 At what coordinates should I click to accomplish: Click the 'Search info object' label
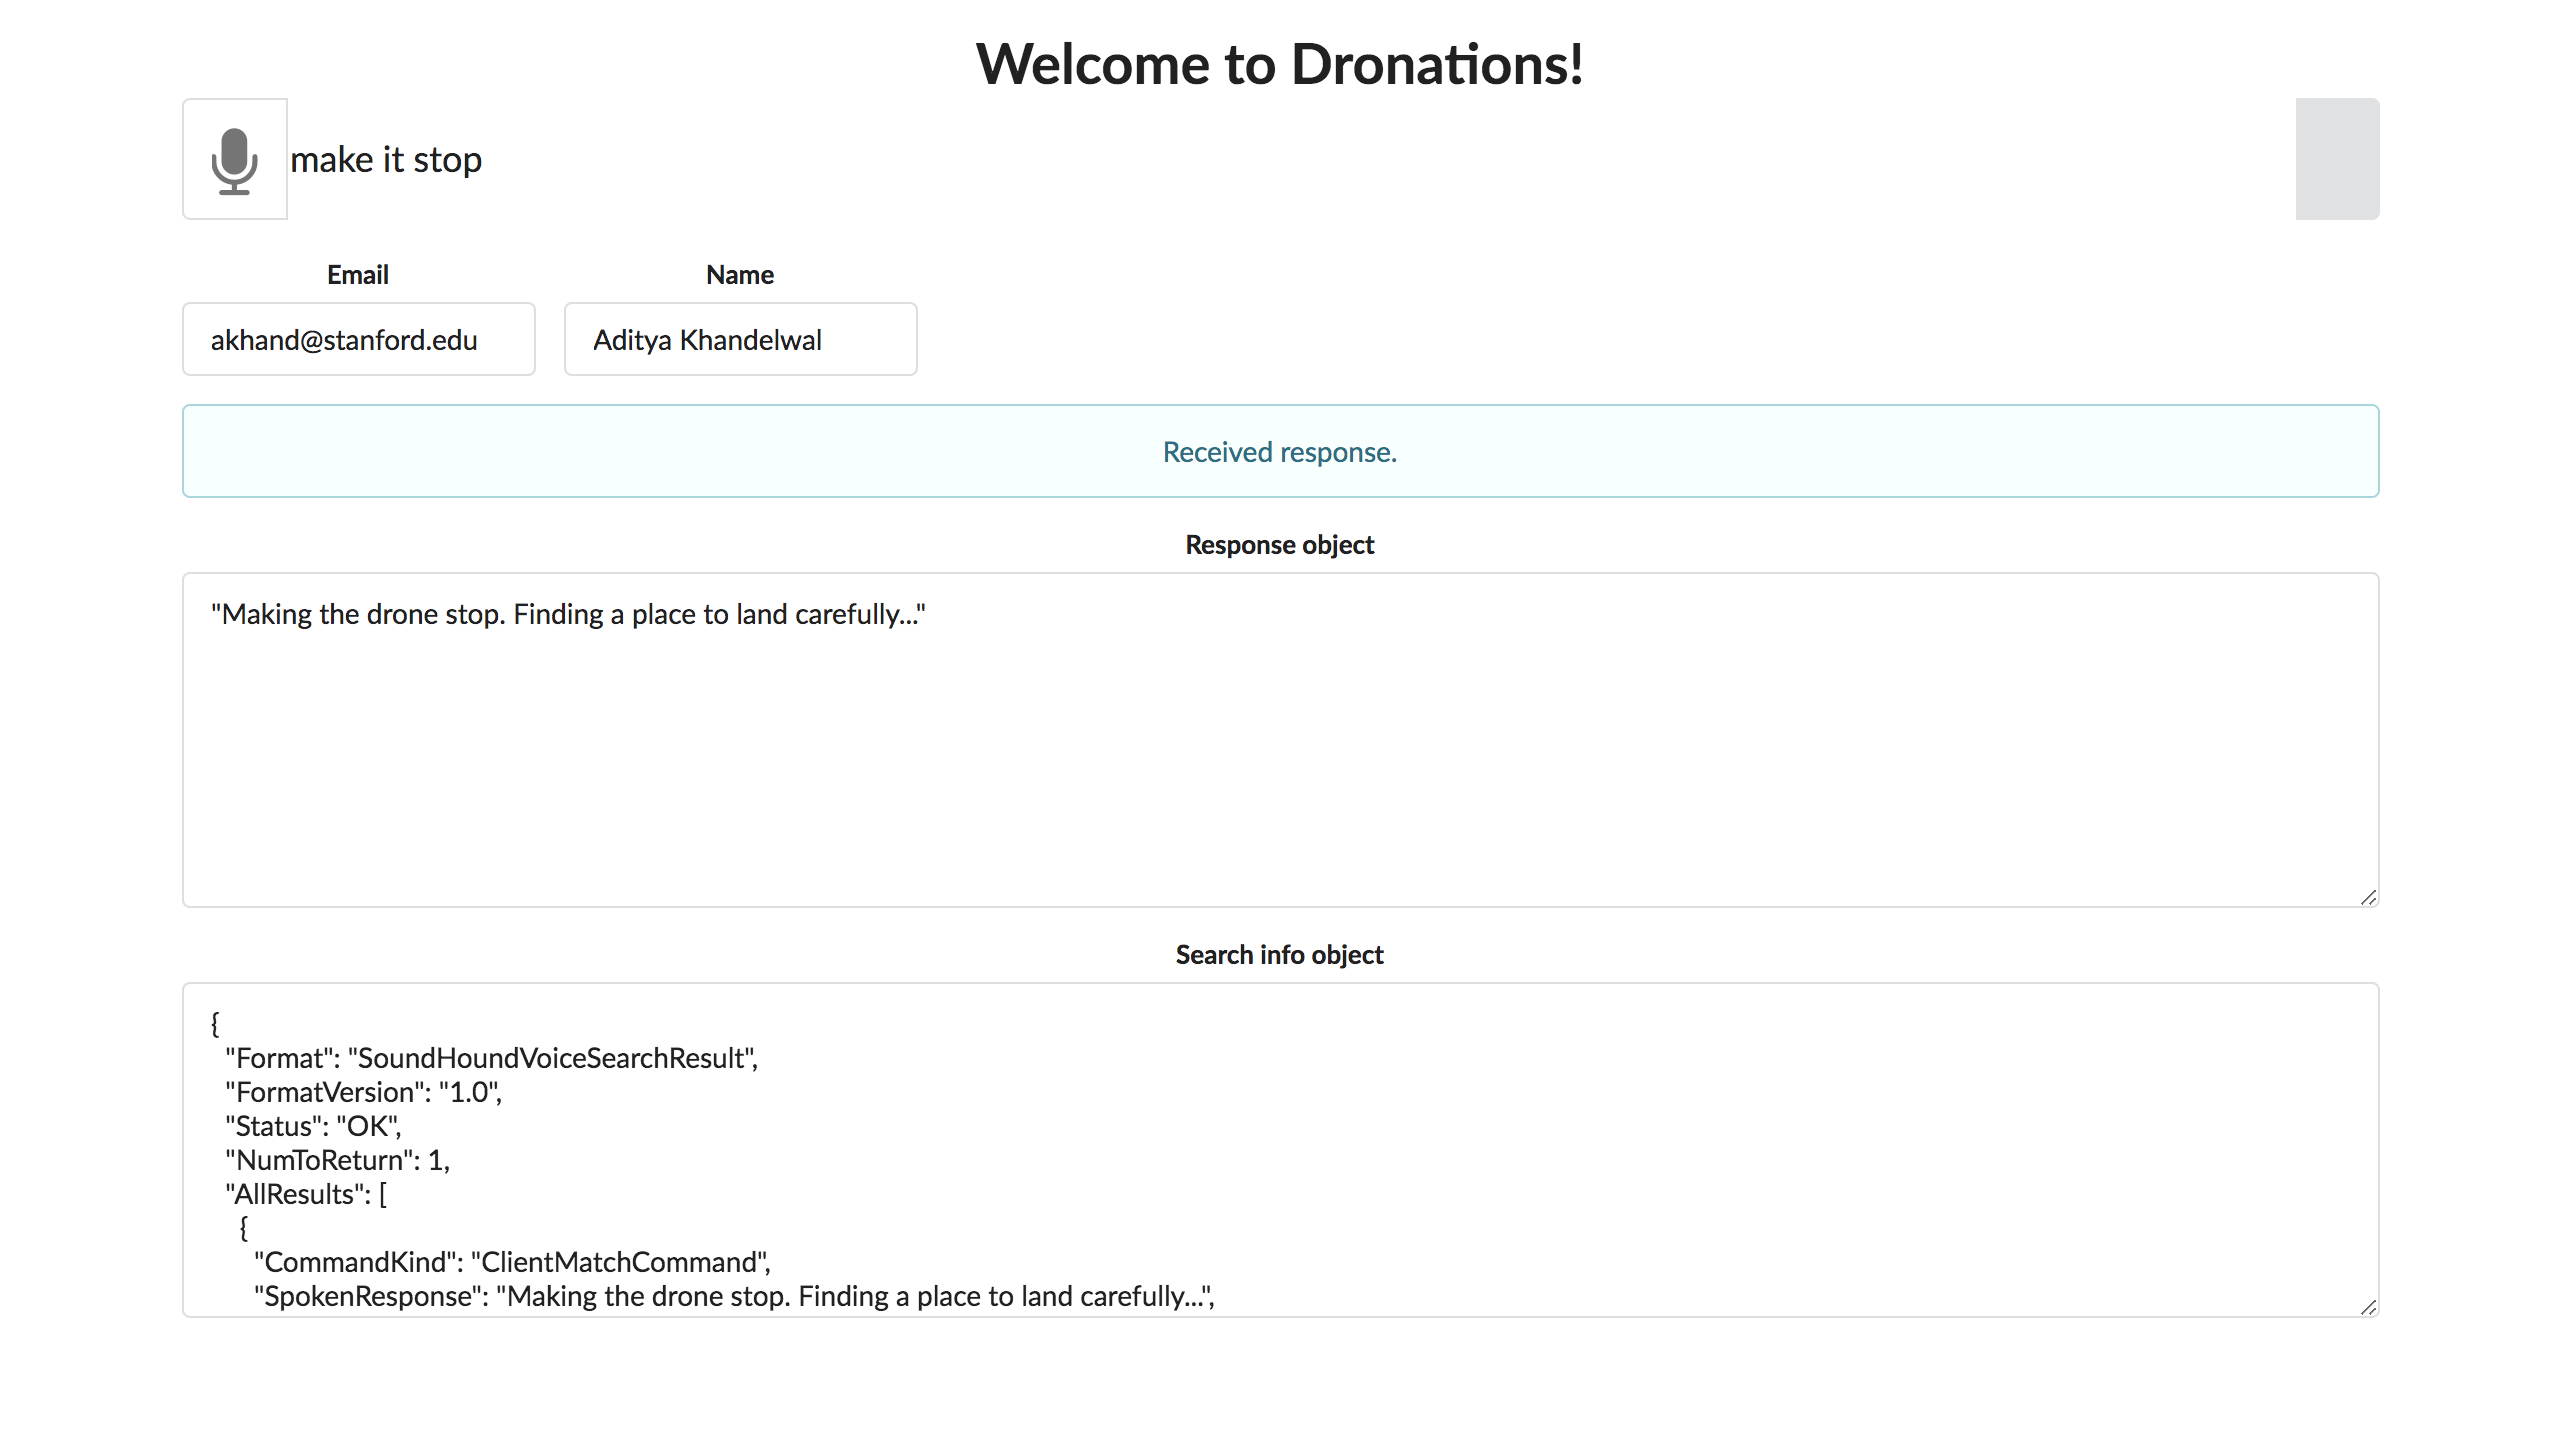pos(1279,955)
